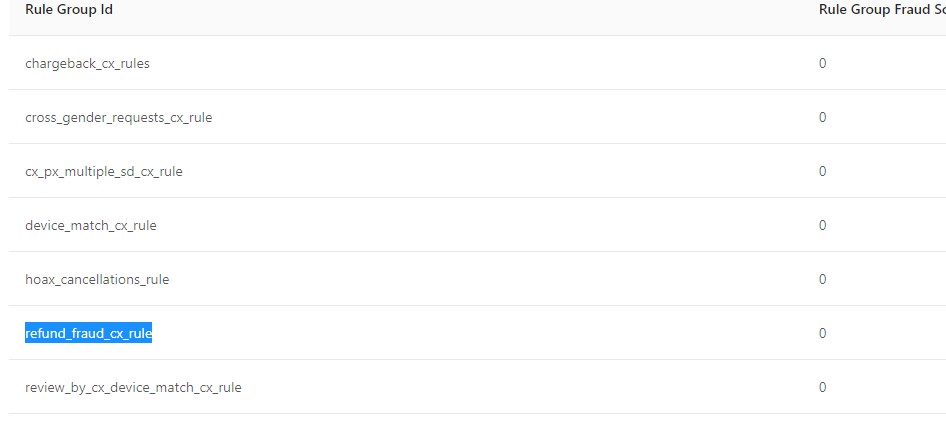Select the score cell for cx_px_multiple_sd_cx_rule
The width and height of the screenshot is (946, 448).
(x=822, y=172)
